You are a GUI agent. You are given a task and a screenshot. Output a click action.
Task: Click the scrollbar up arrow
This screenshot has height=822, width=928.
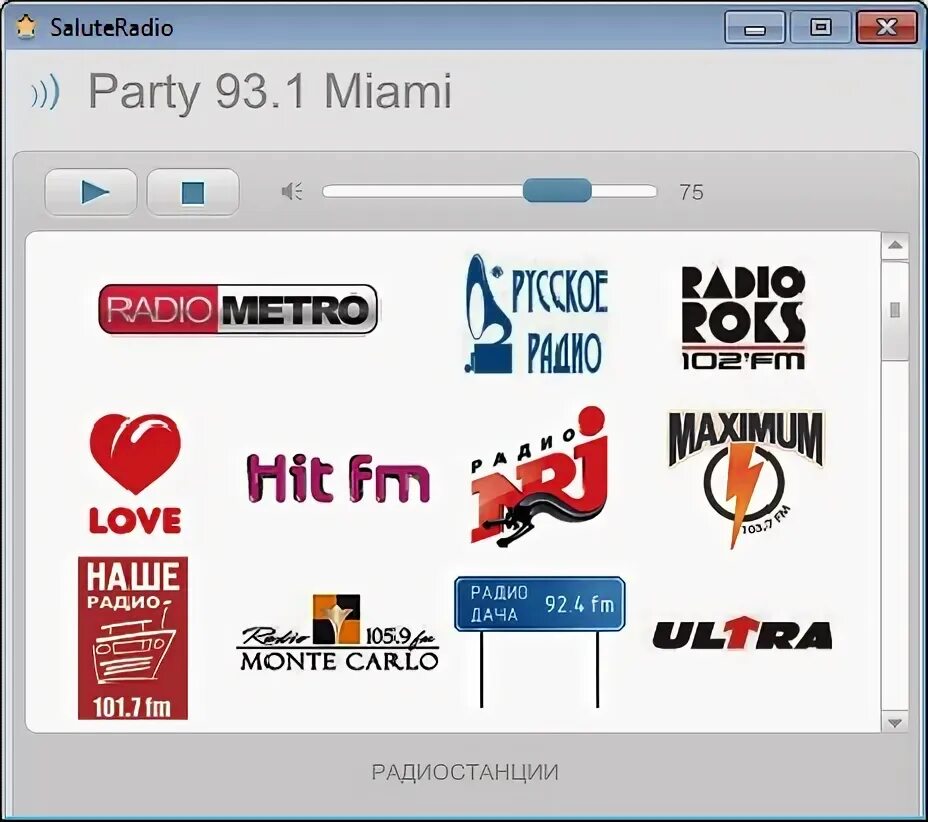[895, 246]
